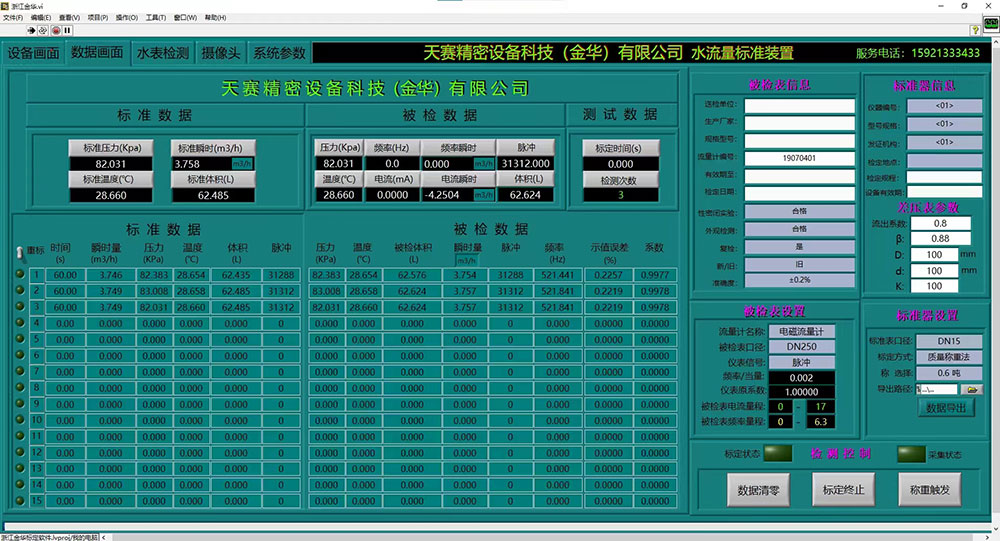Open the 帮助(H) menu
The height and width of the screenshot is (541, 1000).
point(216,18)
